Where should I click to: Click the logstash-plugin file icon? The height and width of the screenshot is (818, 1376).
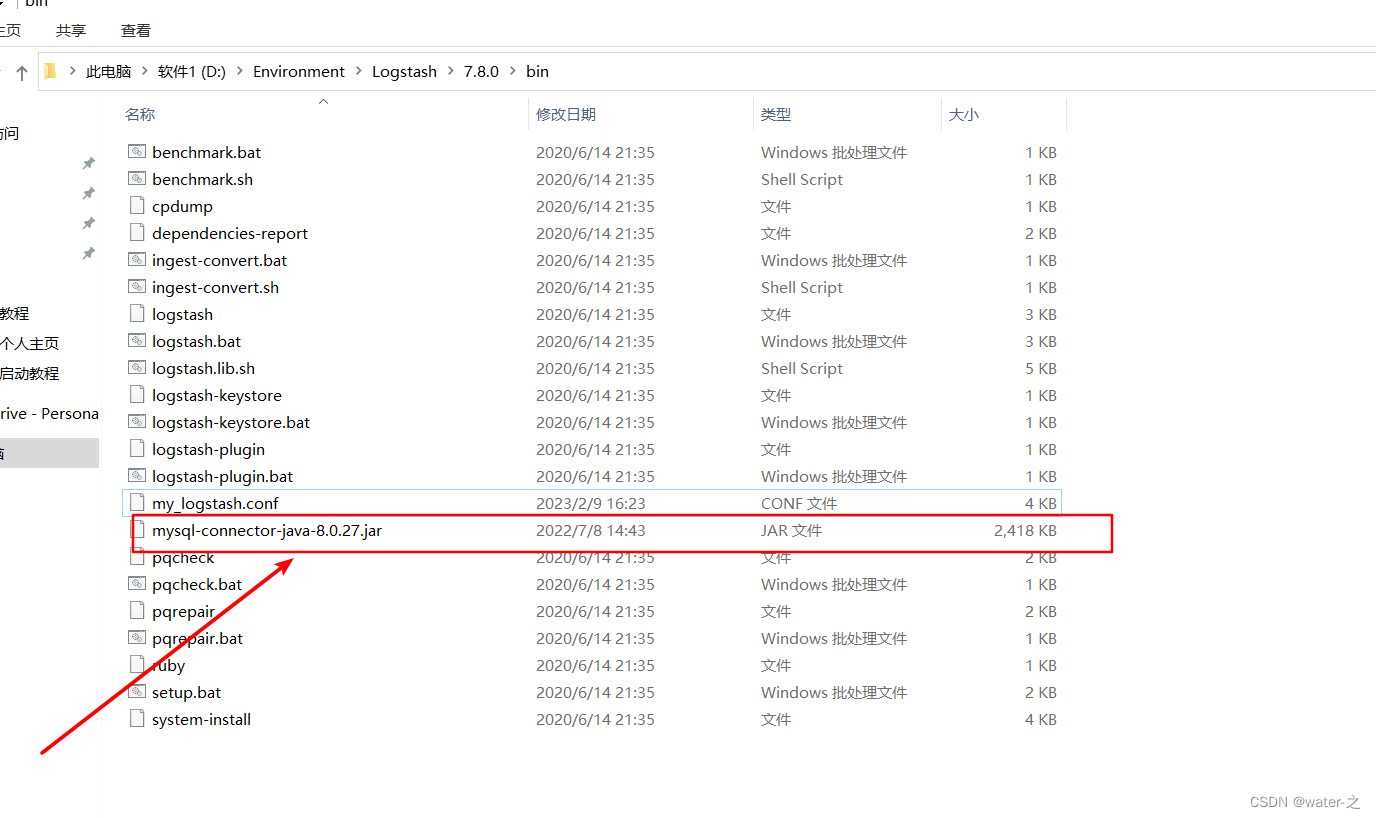click(137, 449)
